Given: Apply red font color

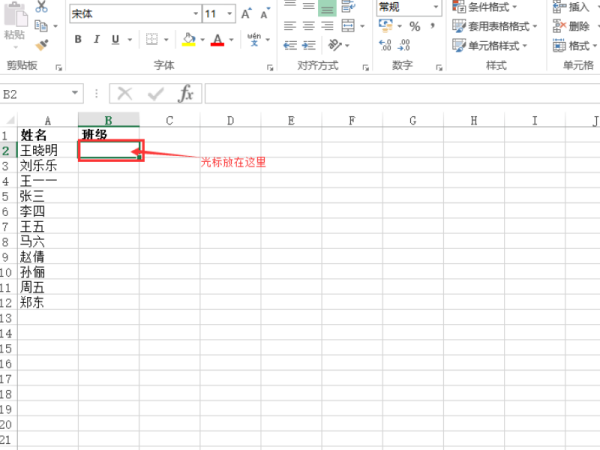Looking at the screenshot, I should click(217, 39).
